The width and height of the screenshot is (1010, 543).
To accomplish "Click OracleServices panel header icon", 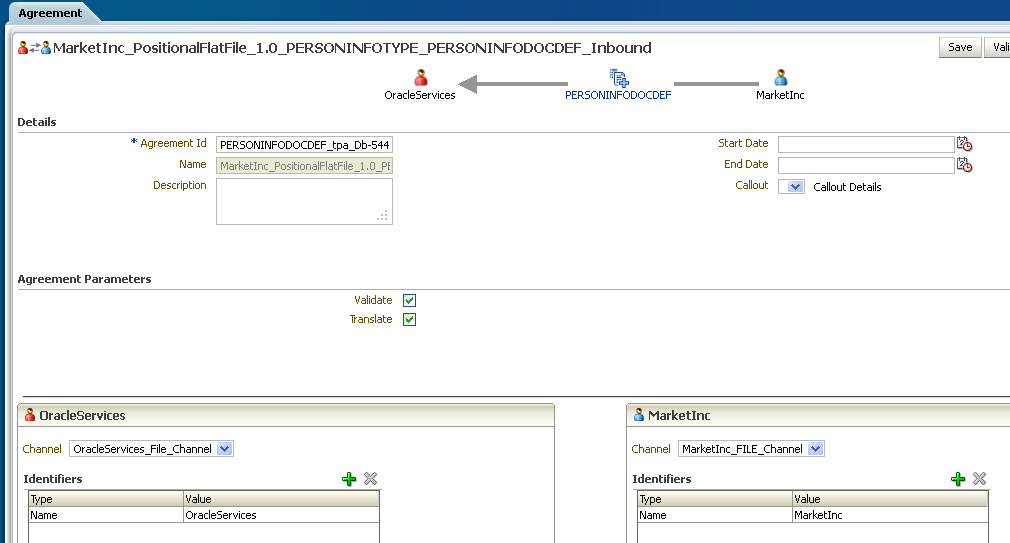I will point(30,415).
